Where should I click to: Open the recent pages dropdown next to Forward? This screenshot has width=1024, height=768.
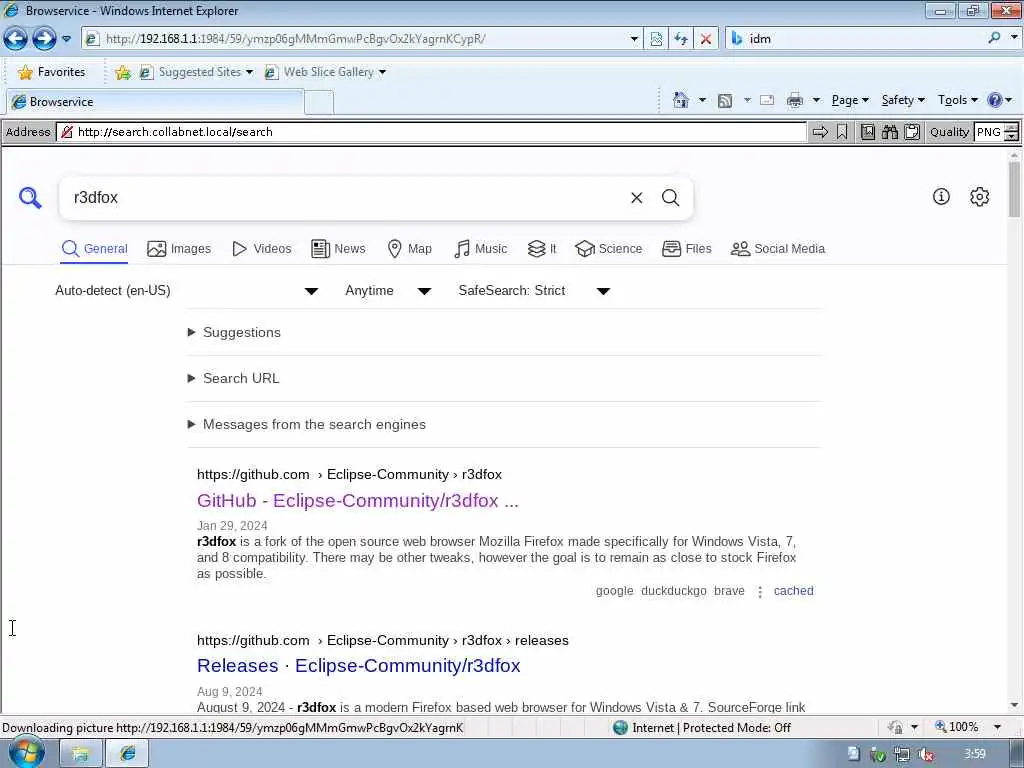67,39
